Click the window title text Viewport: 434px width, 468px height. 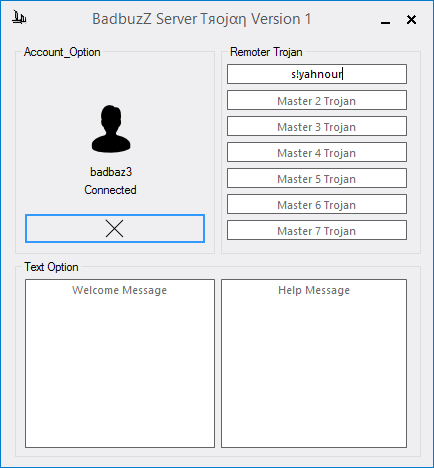pyautogui.click(x=202, y=19)
